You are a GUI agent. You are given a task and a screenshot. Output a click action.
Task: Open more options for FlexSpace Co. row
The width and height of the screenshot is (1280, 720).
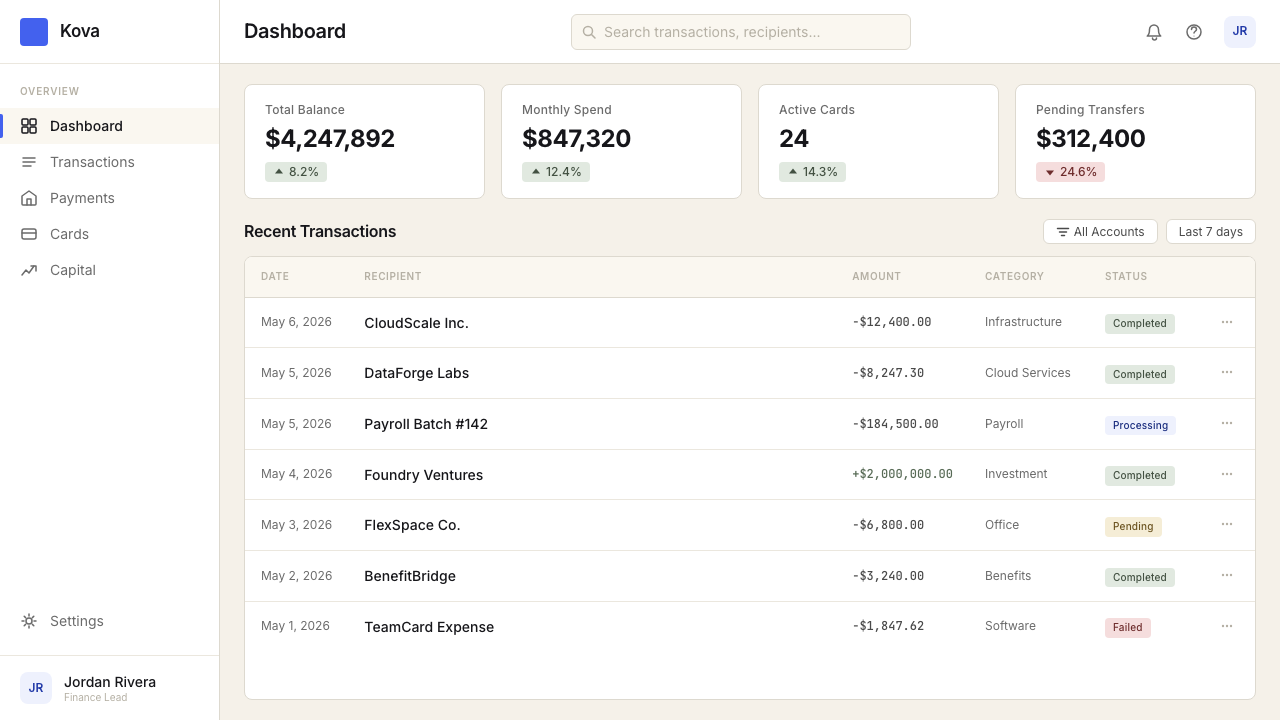1227,524
